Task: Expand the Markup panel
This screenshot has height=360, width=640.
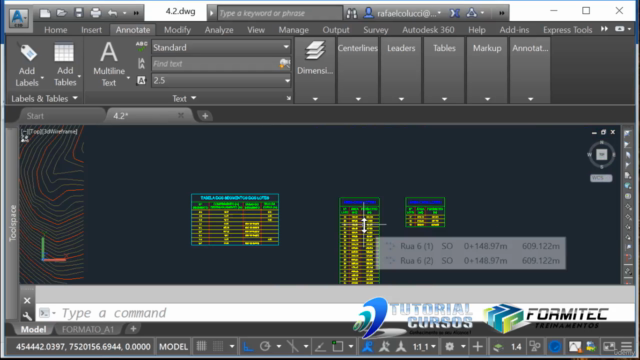Action: coord(487,99)
